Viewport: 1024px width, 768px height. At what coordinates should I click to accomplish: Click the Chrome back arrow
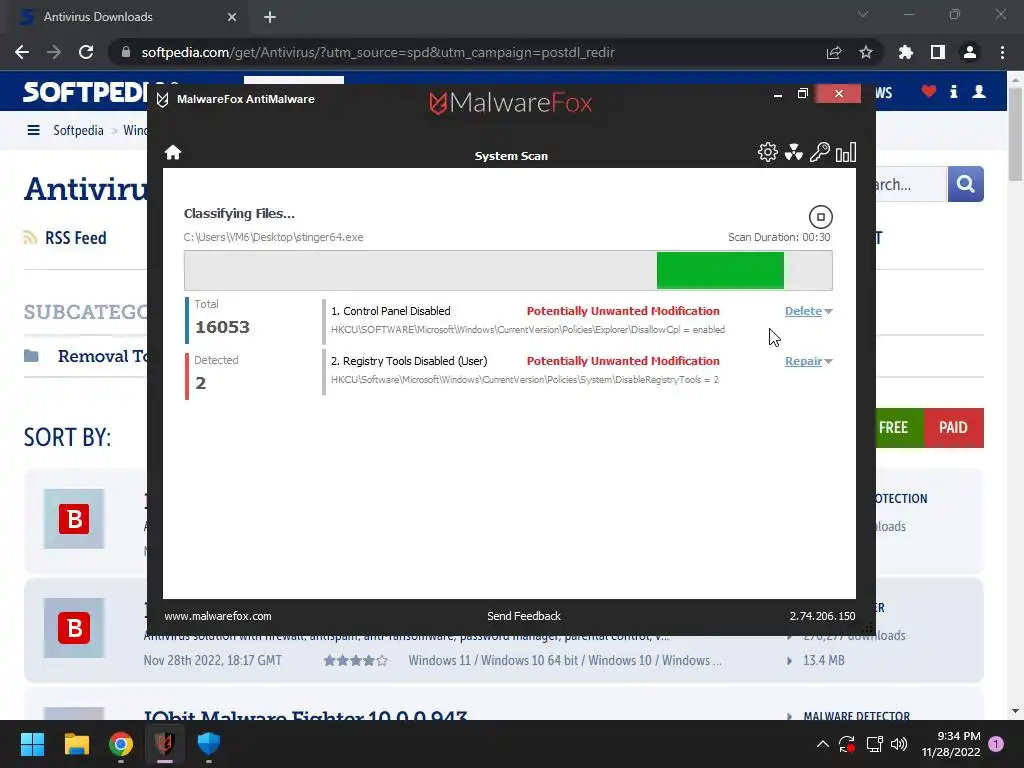coord(22,52)
